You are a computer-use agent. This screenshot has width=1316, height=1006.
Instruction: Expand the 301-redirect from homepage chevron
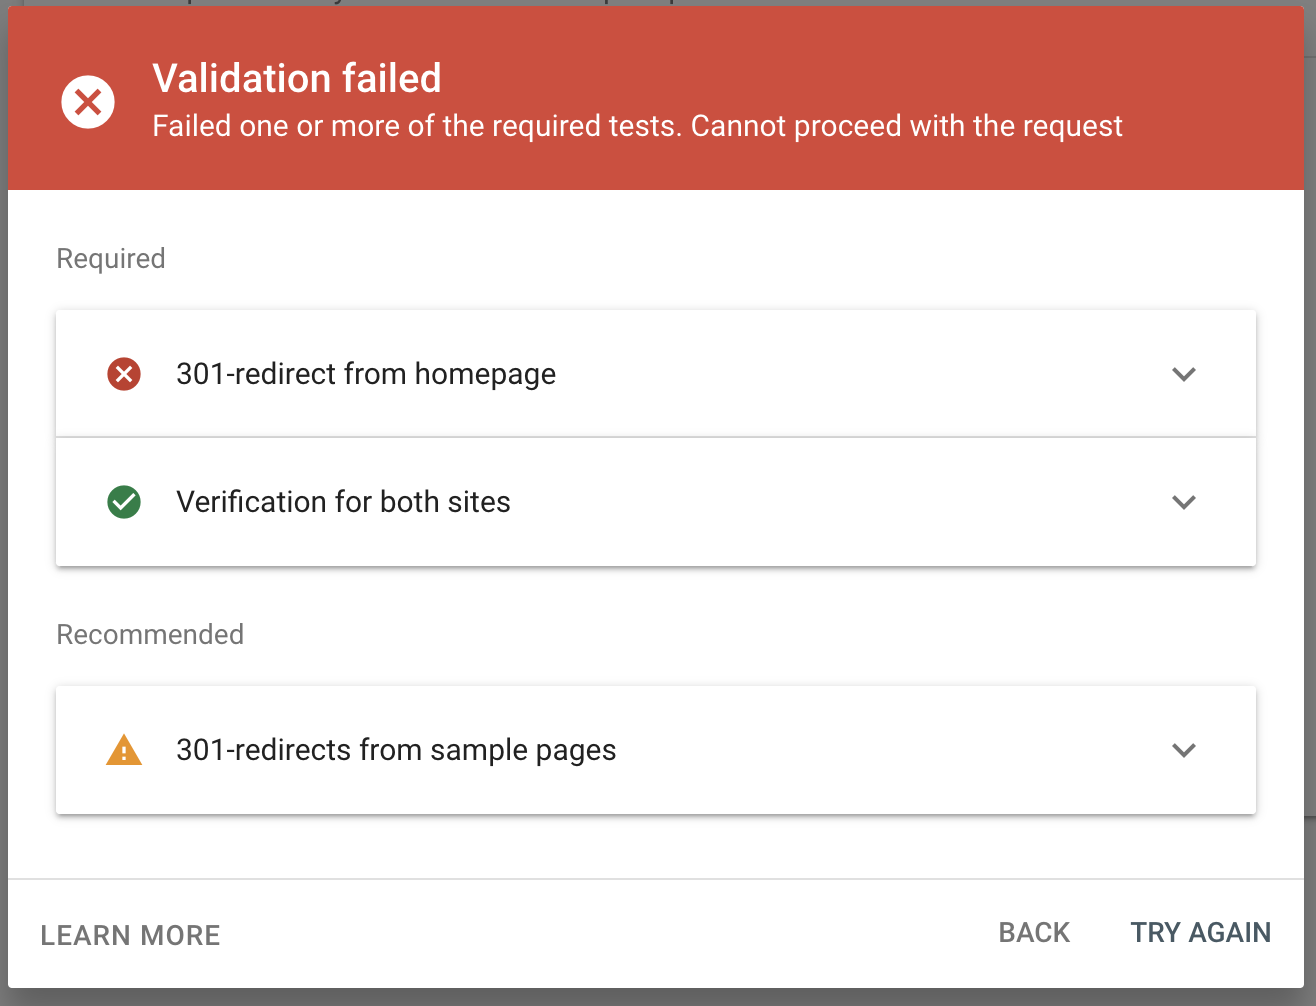[1184, 374]
